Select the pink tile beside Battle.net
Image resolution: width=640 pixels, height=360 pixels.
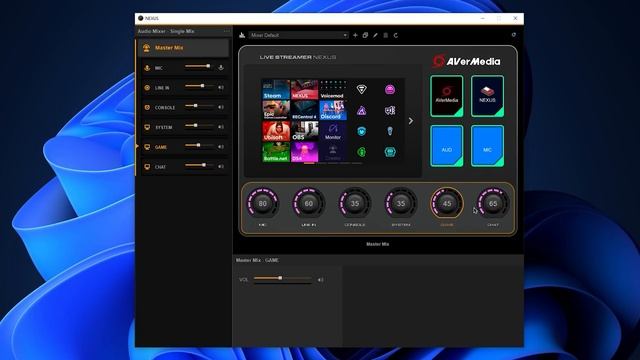[x=304, y=152]
